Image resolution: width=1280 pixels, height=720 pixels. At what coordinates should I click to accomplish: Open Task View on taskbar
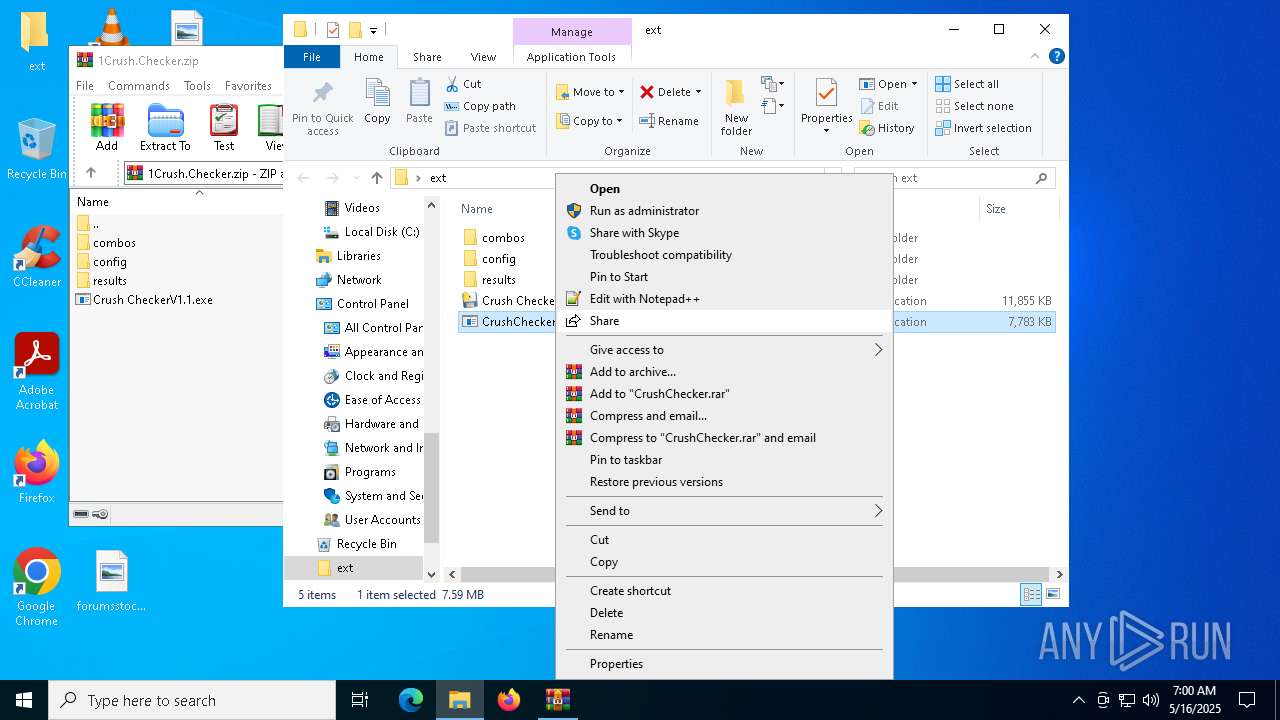pos(361,700)
